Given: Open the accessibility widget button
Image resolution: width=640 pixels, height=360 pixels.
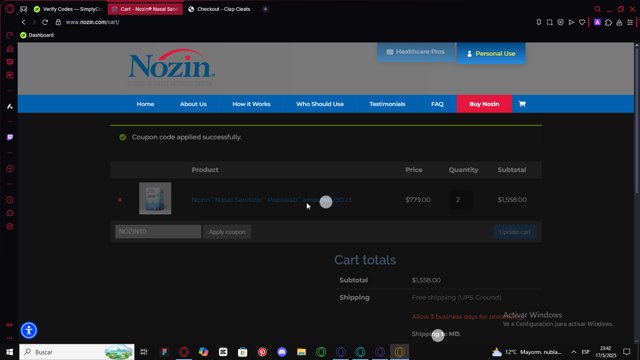Looking at the screenshot, I should pyautogui.click(x=29, y=330).
